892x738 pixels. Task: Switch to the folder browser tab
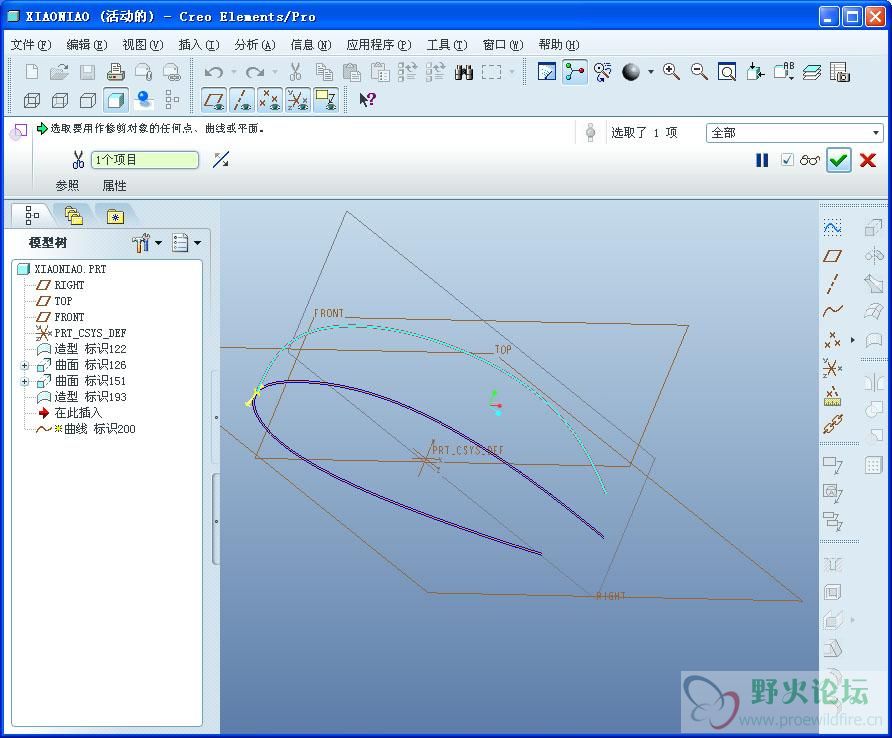[x=73, y=216]
